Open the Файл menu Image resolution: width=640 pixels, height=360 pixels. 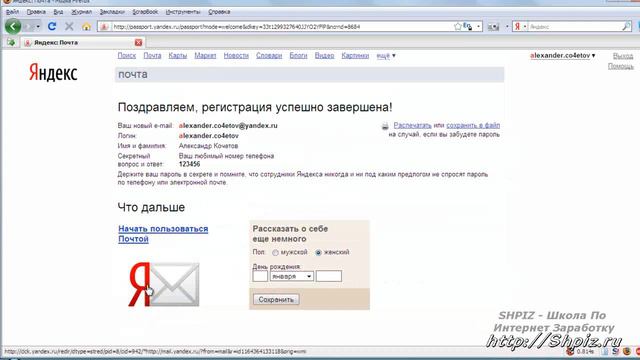point(12,12)
